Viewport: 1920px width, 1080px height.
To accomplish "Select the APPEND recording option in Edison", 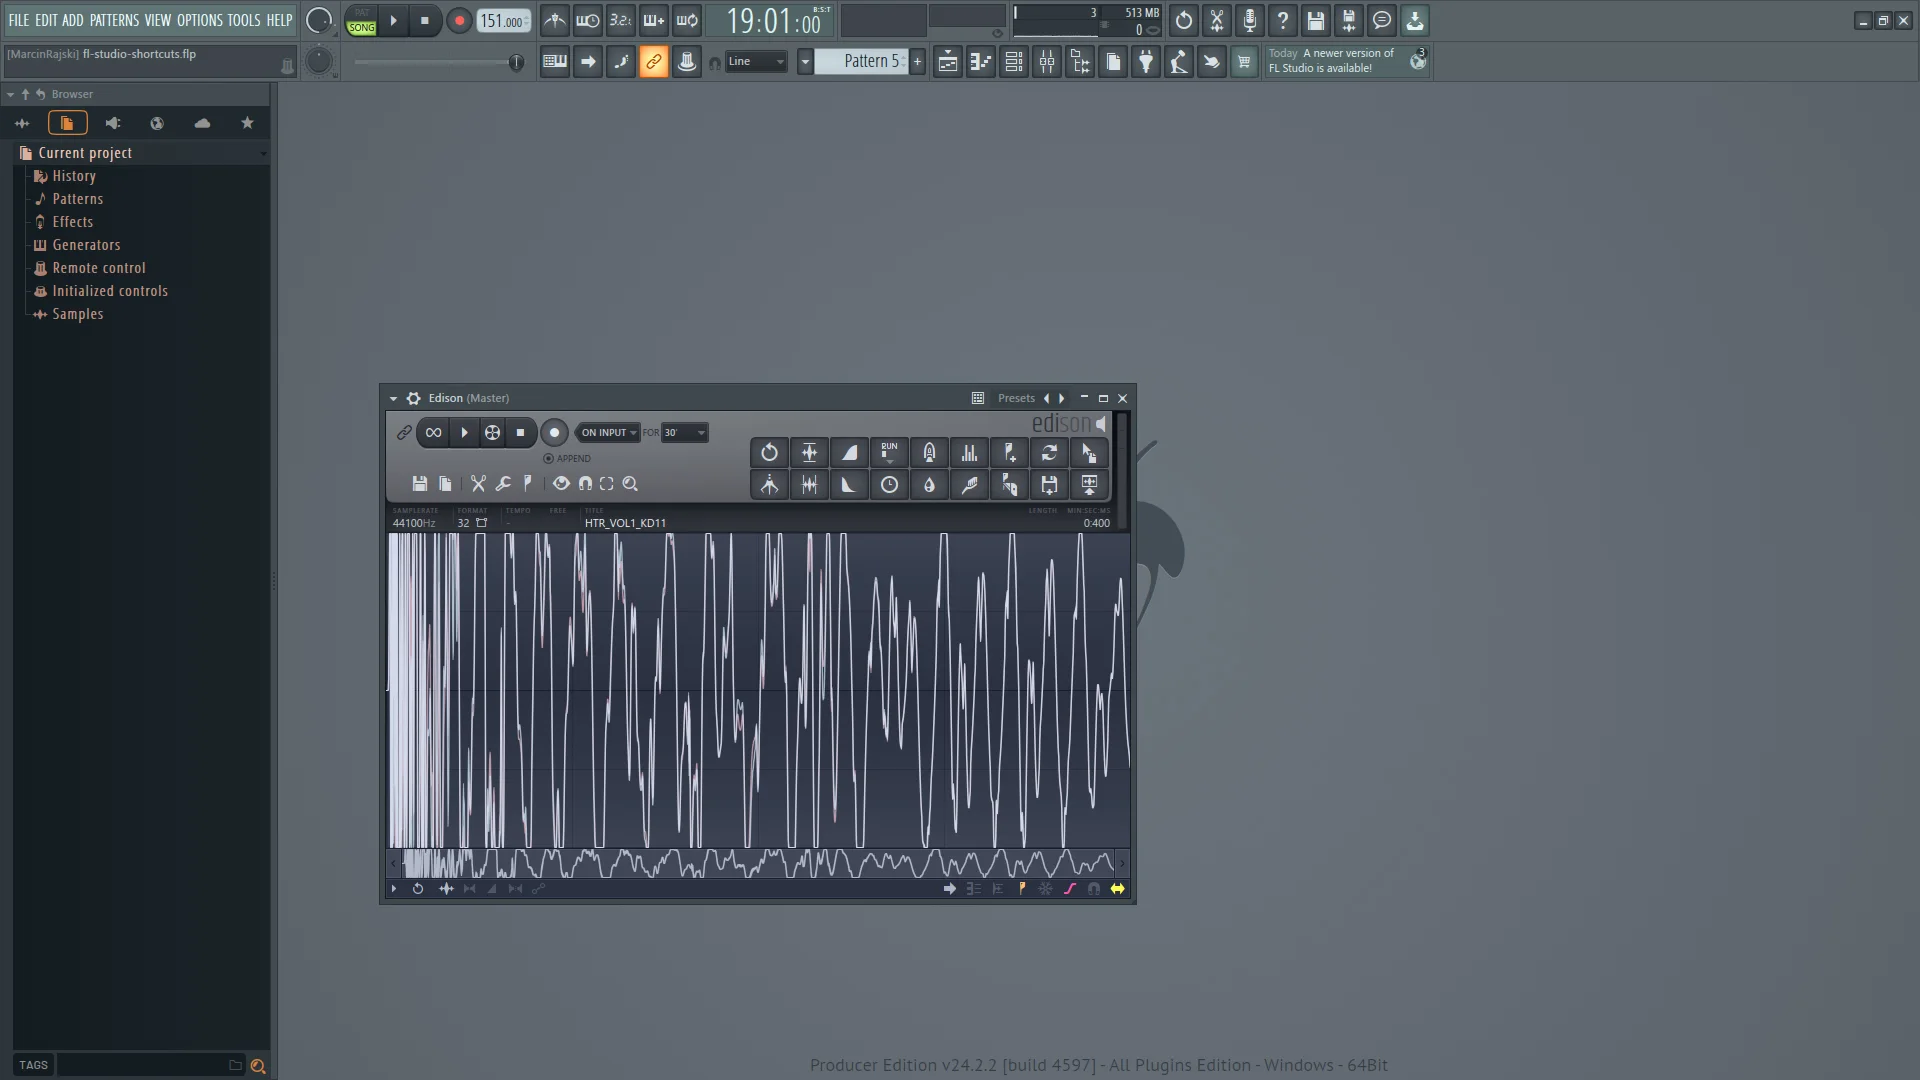I will [x=549, y=459].
